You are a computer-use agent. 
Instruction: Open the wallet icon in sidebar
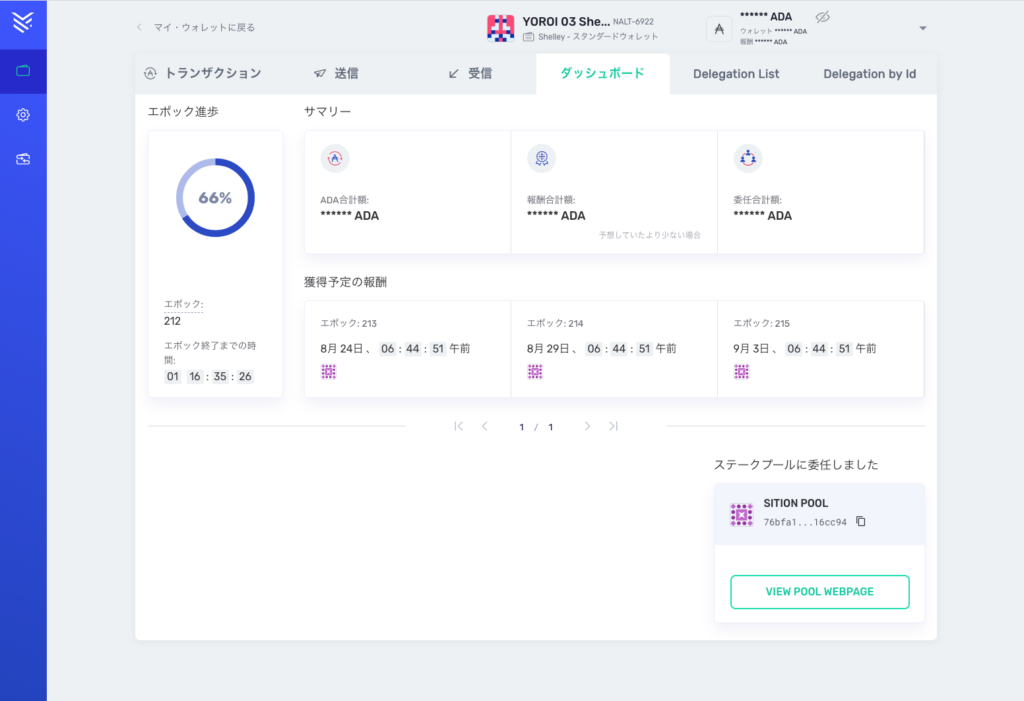click(23, 71)
